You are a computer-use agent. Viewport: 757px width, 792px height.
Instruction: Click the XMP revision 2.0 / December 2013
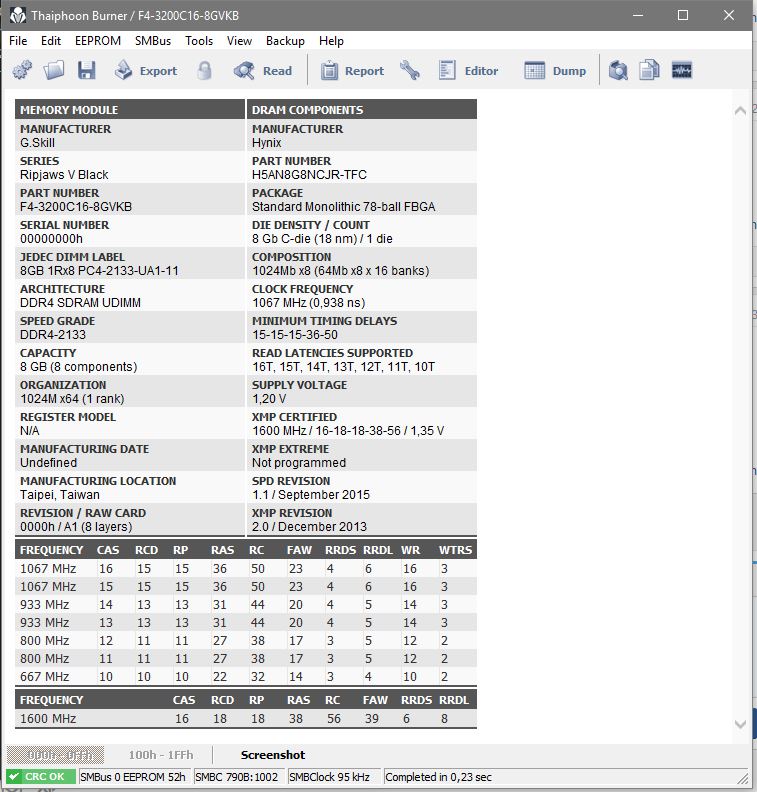[309, 526]
